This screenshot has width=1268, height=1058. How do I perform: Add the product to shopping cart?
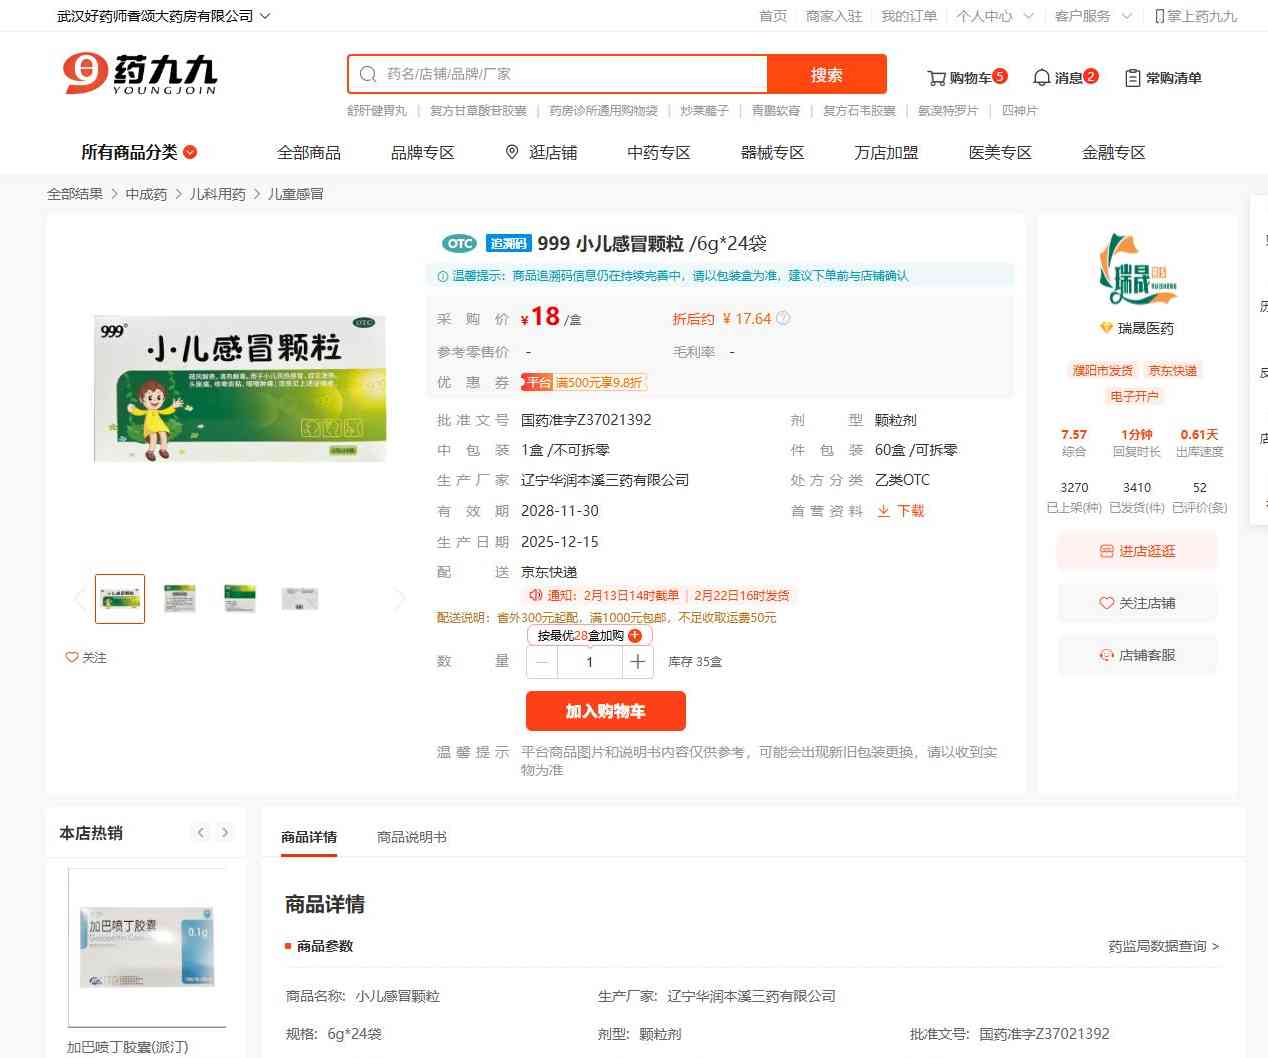point(605,711)
